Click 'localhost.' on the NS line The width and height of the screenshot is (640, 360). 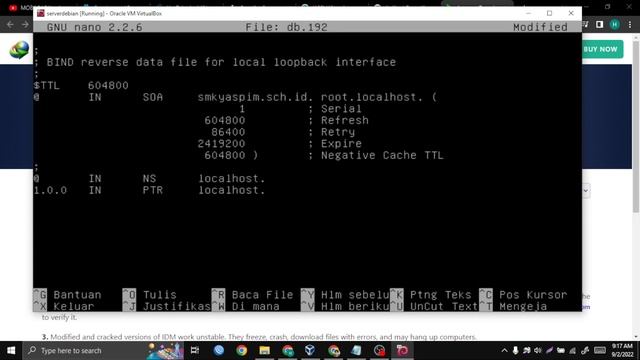[232, 179]
